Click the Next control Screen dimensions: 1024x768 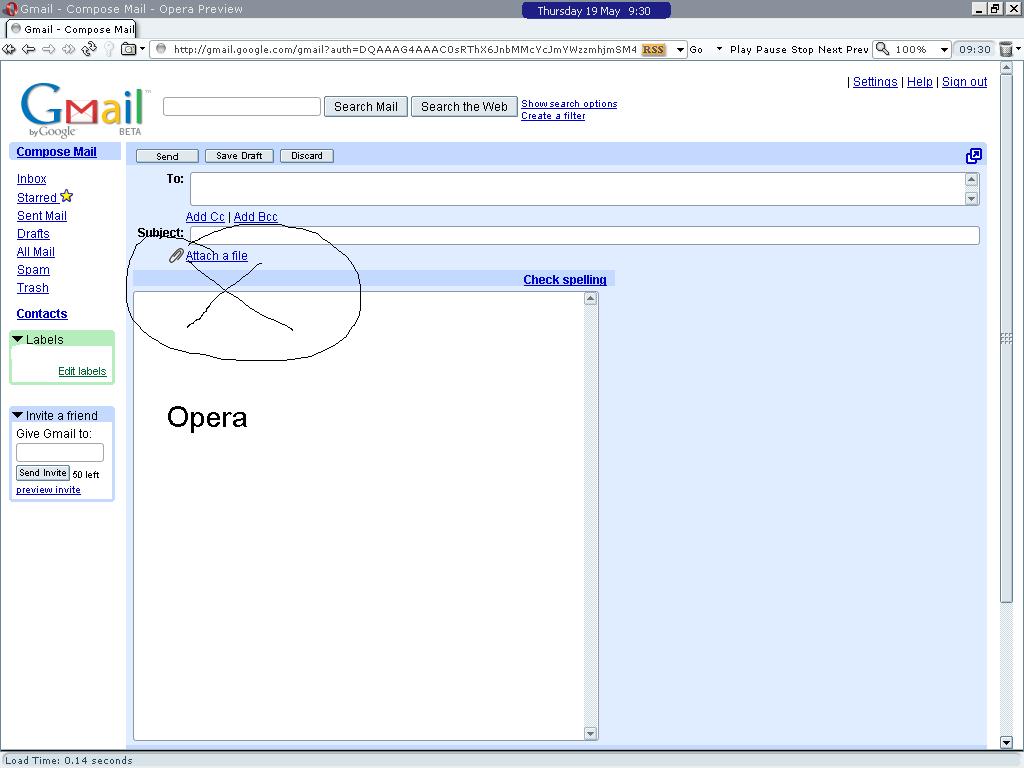coord(829,50)
